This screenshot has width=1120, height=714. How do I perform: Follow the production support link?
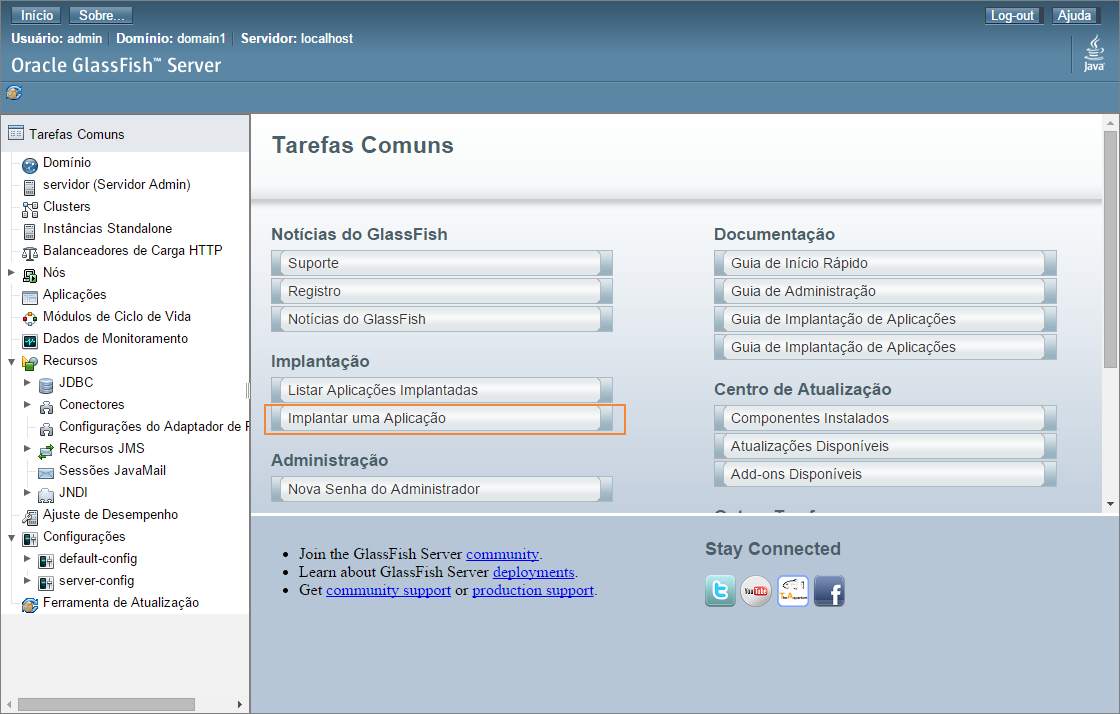pos(533,590)
